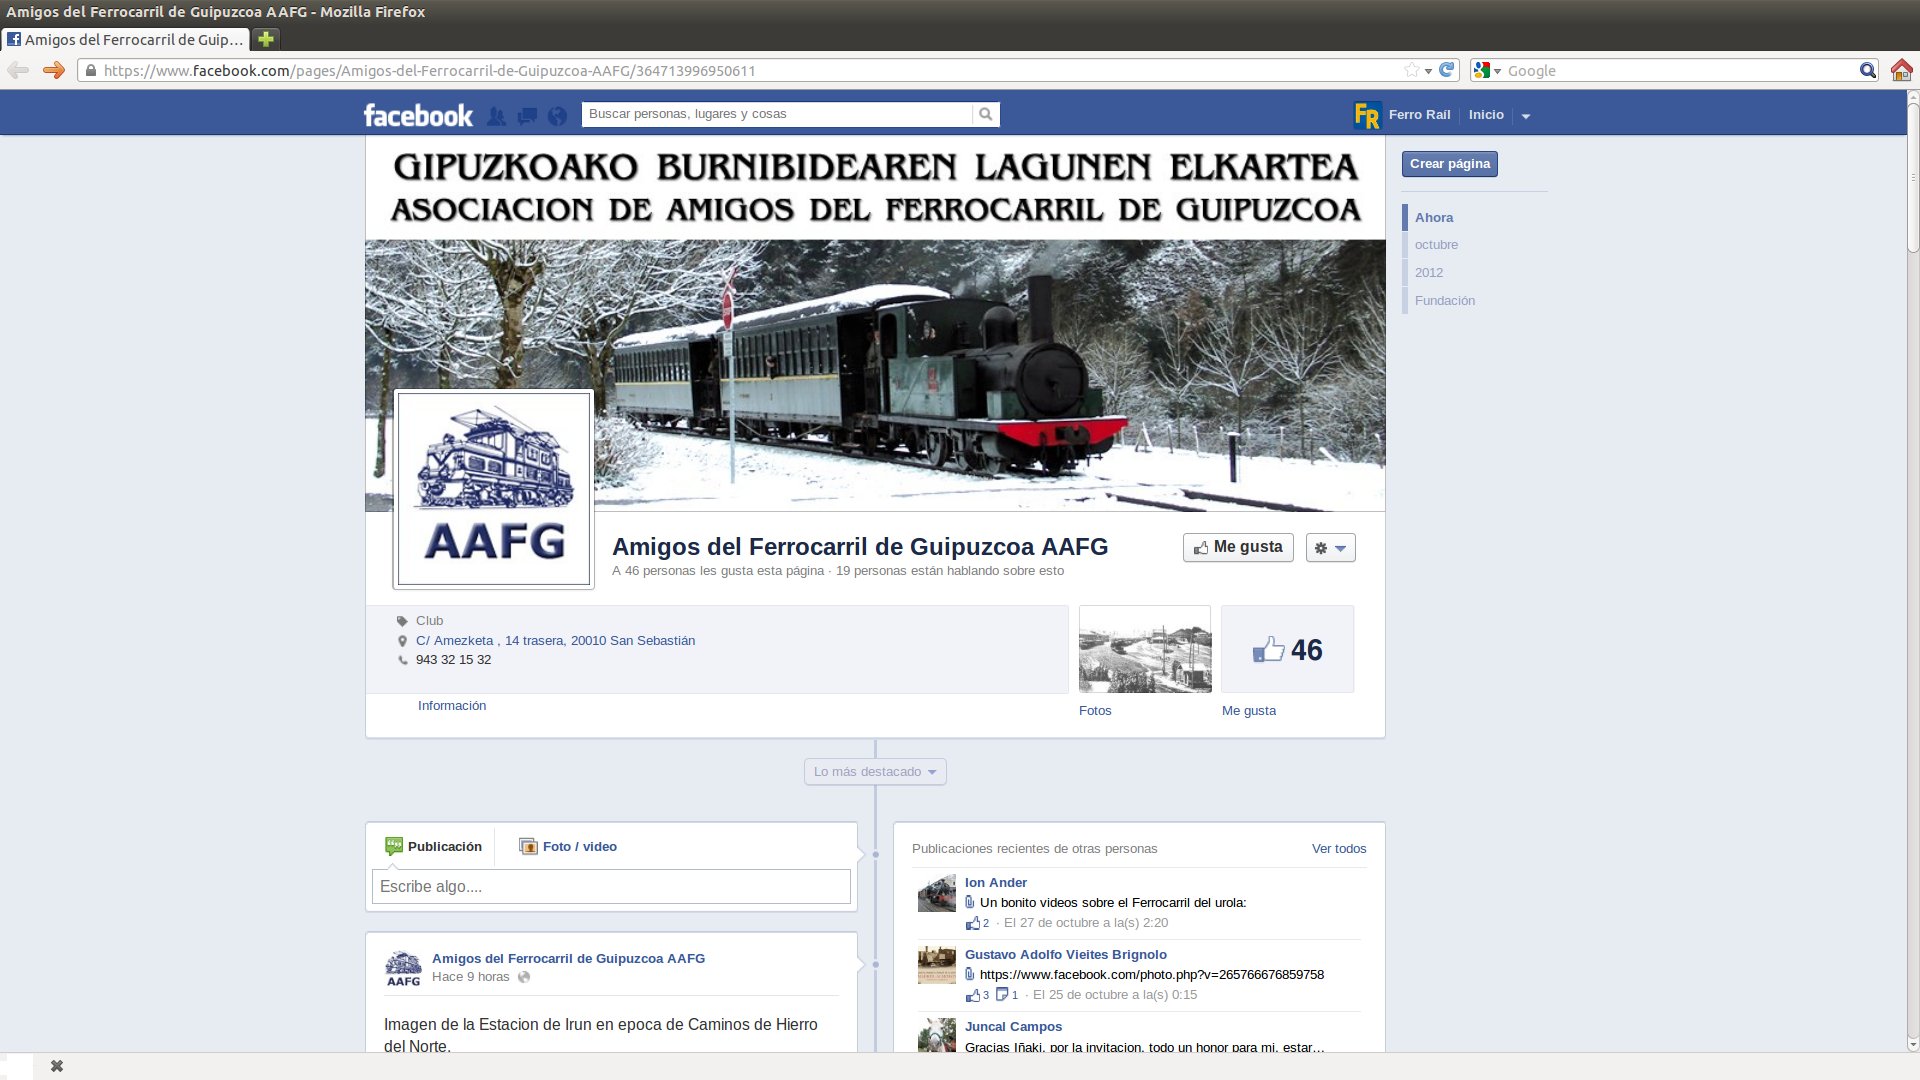Click the Ver todos link

click(1339, 849)
